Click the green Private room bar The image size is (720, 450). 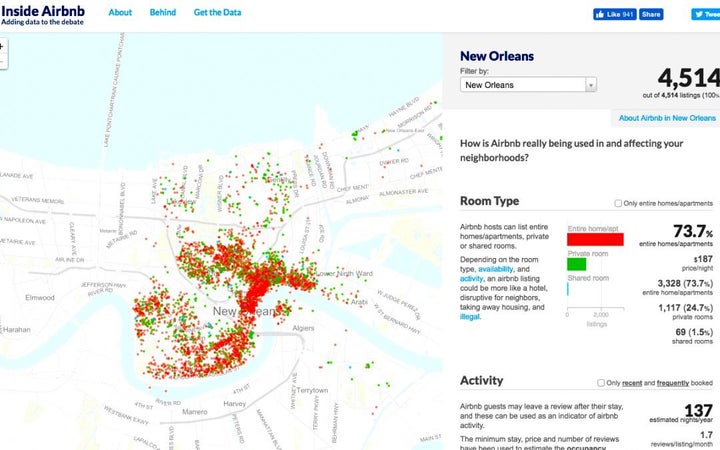tap(576, 264)
